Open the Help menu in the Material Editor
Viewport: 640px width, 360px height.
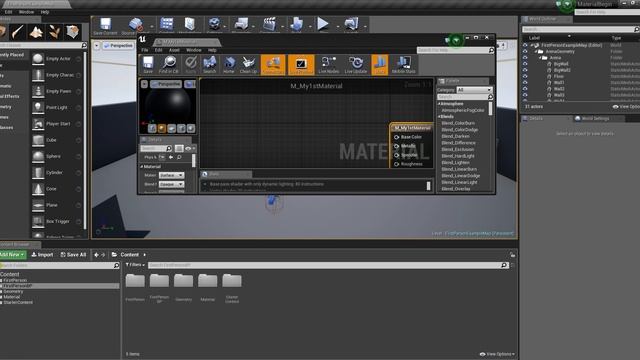[x=212, y=50]
